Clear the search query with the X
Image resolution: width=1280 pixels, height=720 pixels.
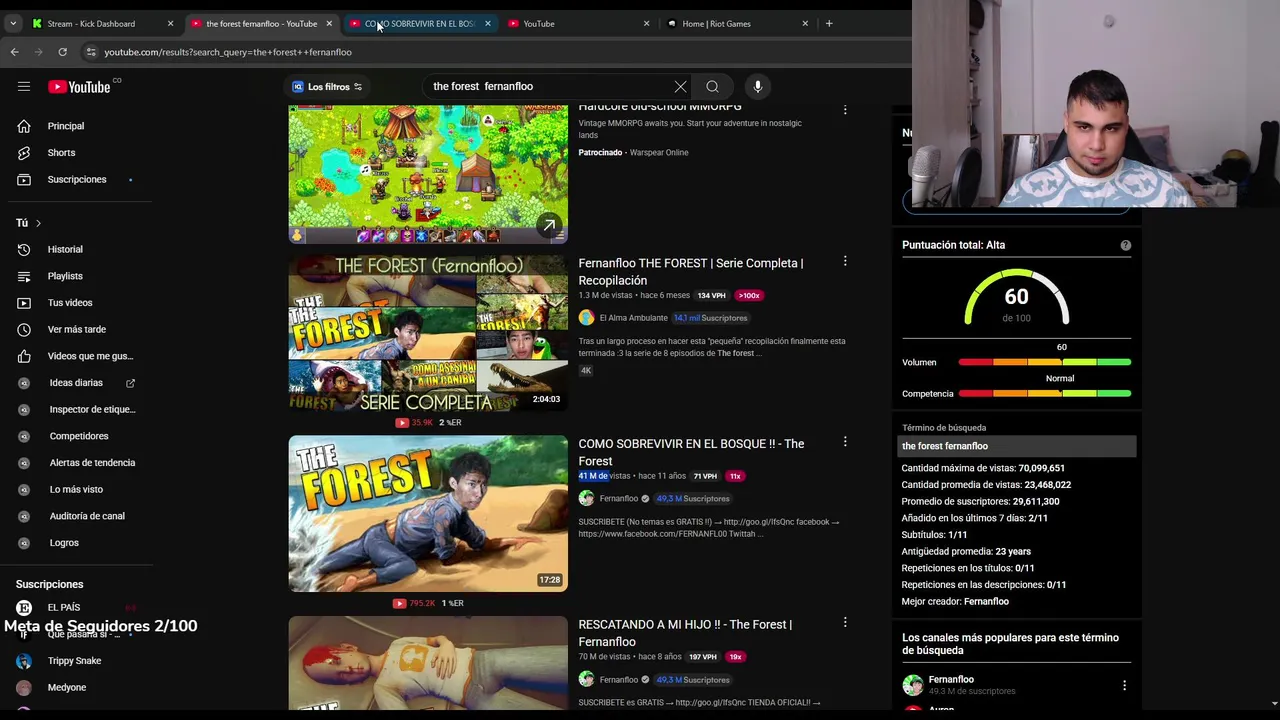[680, 87]
